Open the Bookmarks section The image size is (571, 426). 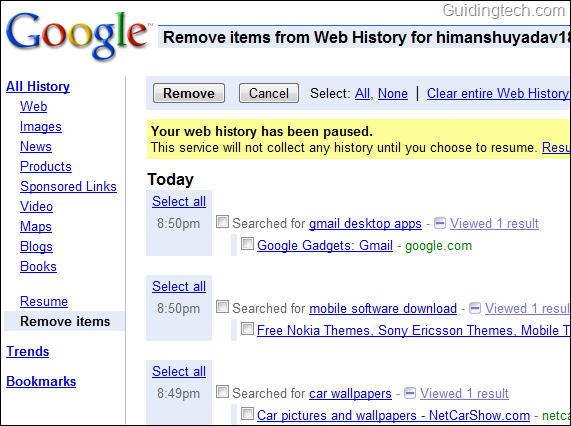(41, 382)
